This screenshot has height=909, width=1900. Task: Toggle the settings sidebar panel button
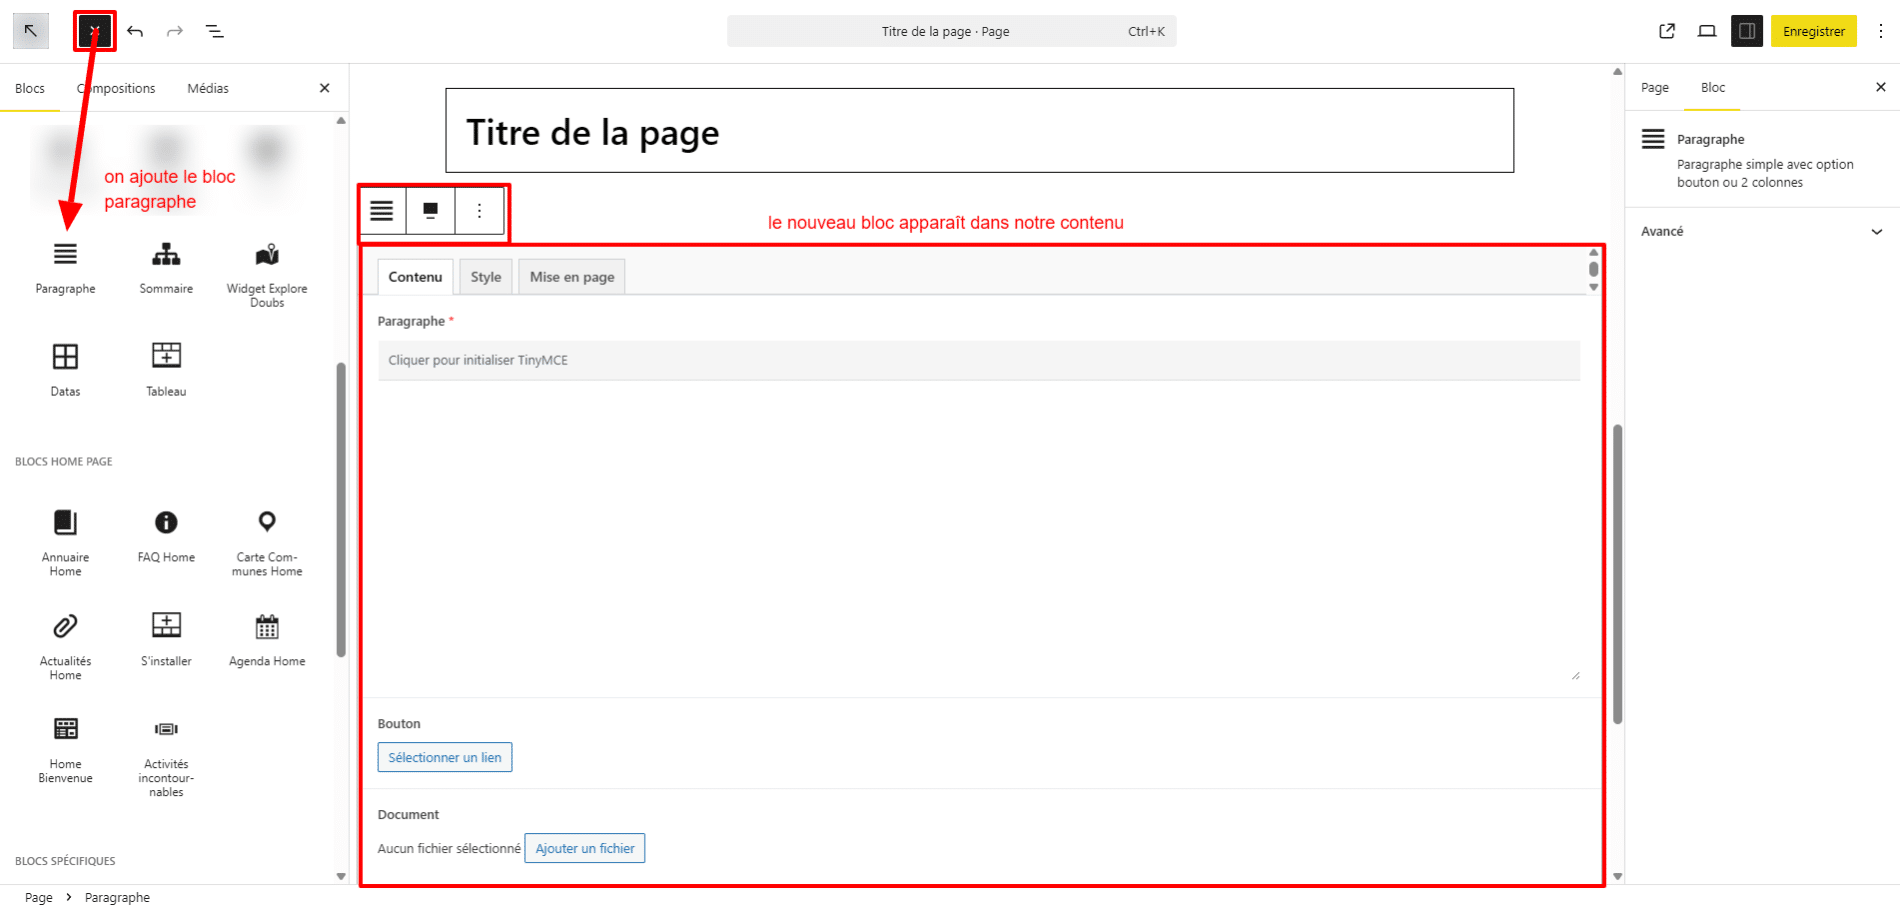tap(1746, 31)
